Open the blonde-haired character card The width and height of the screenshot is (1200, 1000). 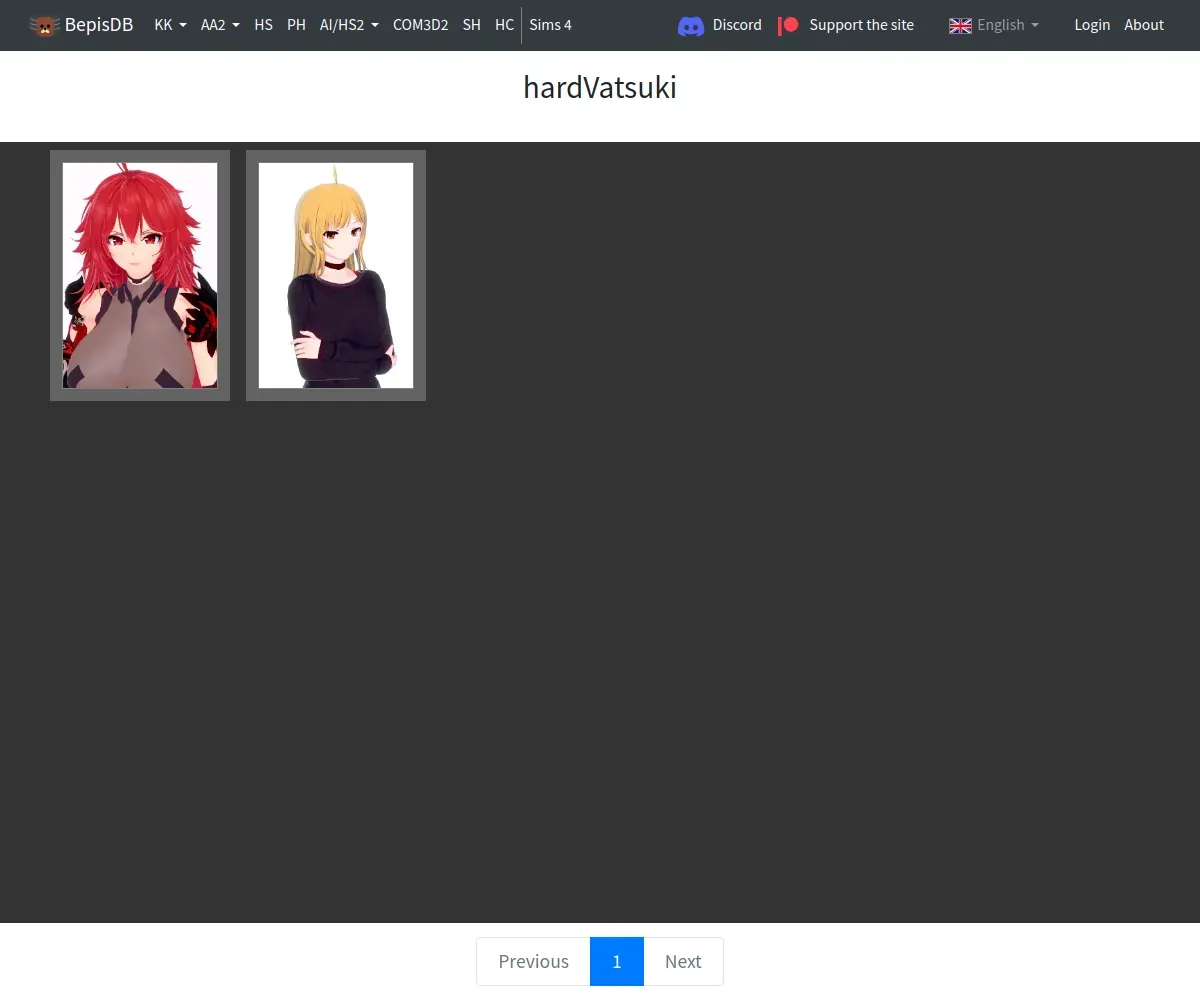pyautogui.click(x=336, y=275)
